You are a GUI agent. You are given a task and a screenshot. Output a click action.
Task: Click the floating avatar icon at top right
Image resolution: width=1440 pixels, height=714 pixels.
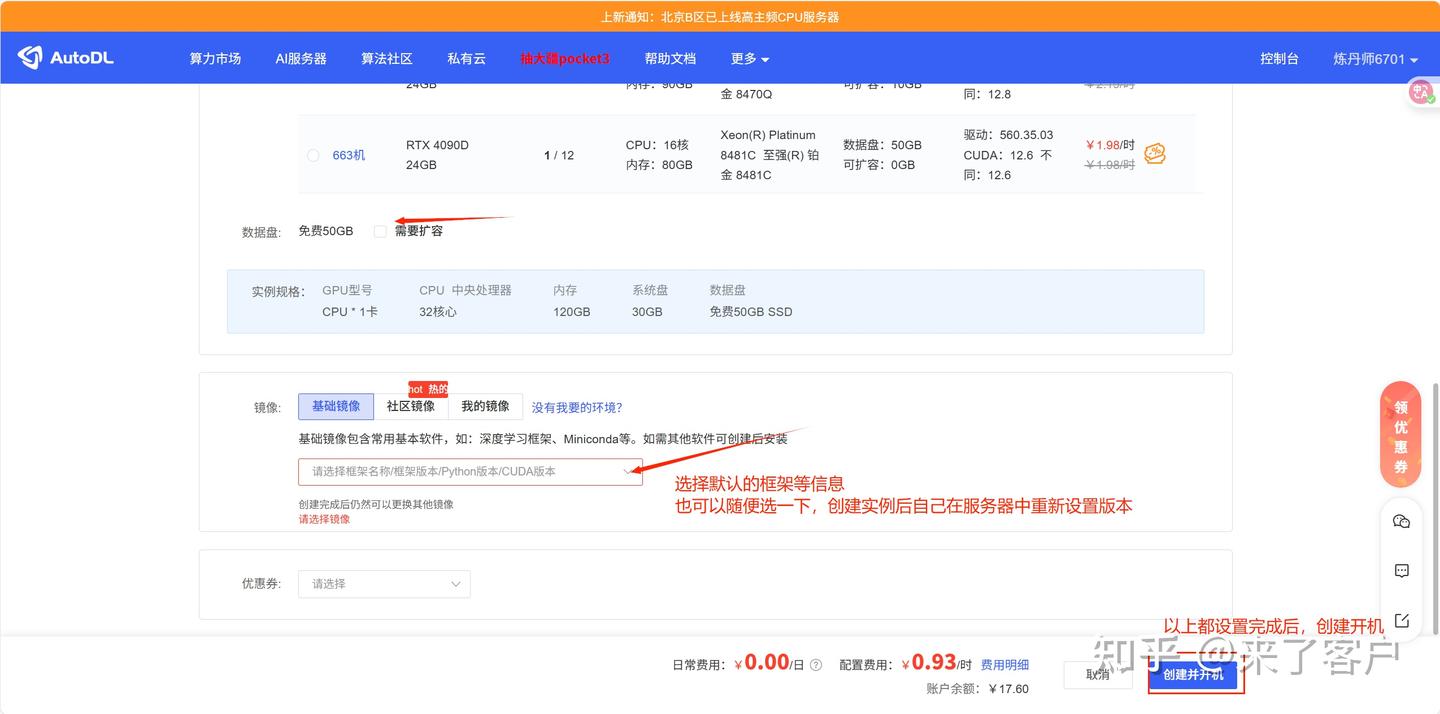(1421, 91)
